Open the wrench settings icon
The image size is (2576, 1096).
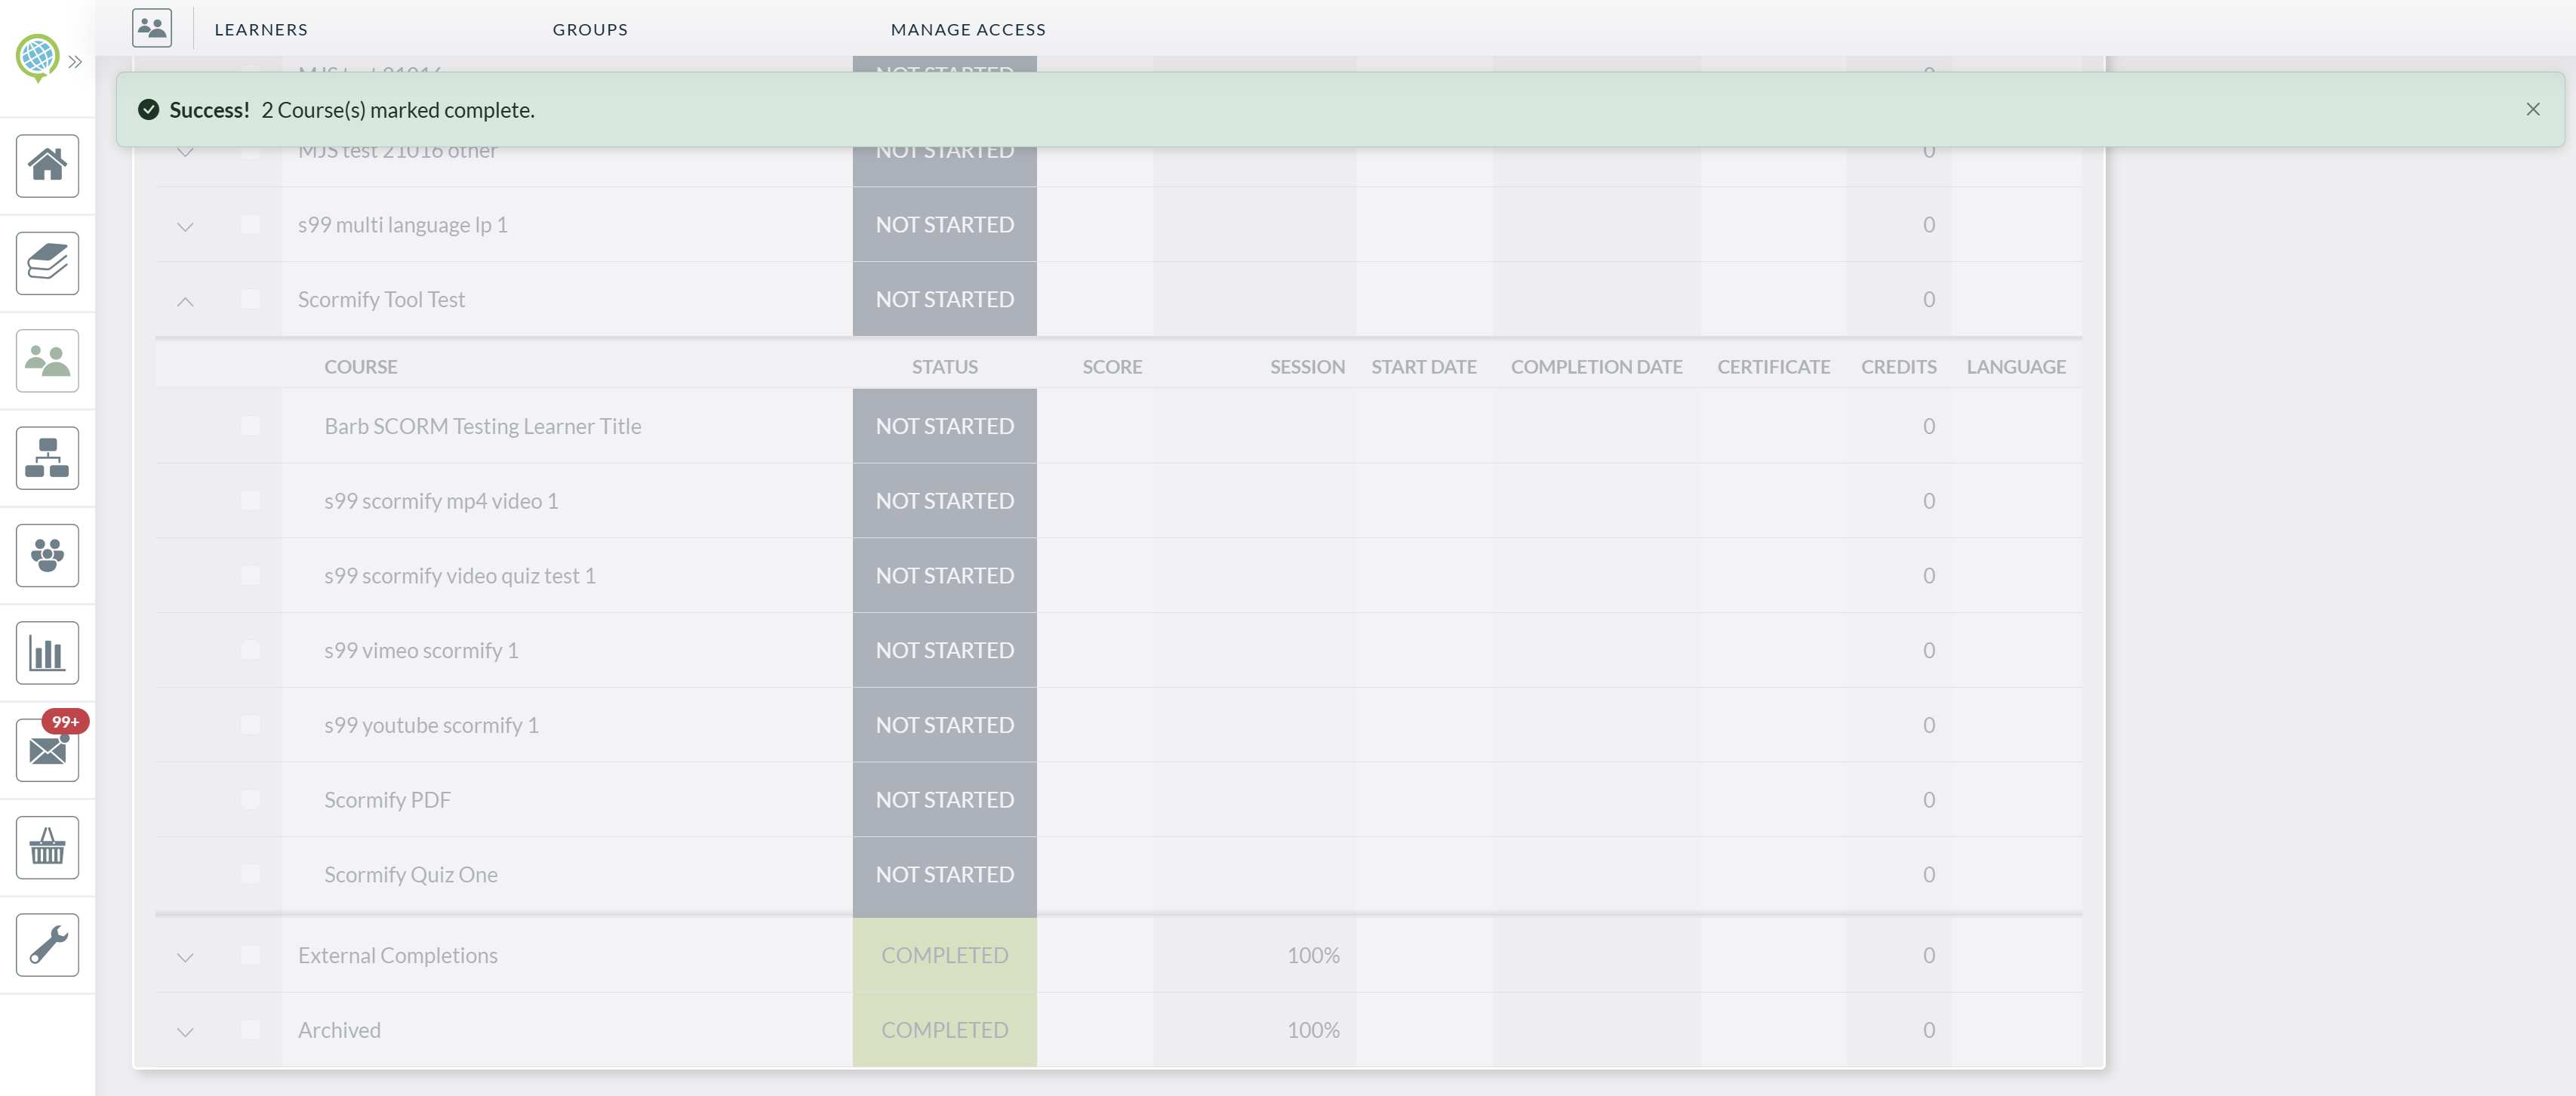pyautogui.click(x=47, y=945)
